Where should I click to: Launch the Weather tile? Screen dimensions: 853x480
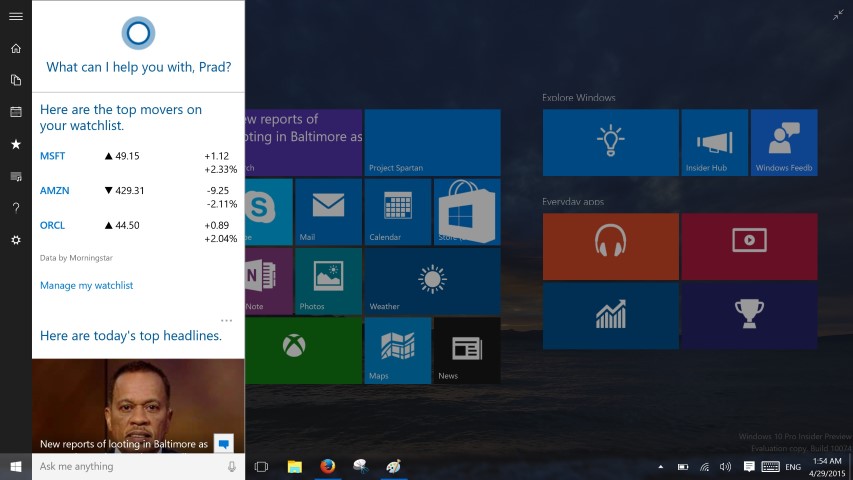(432, 282)
